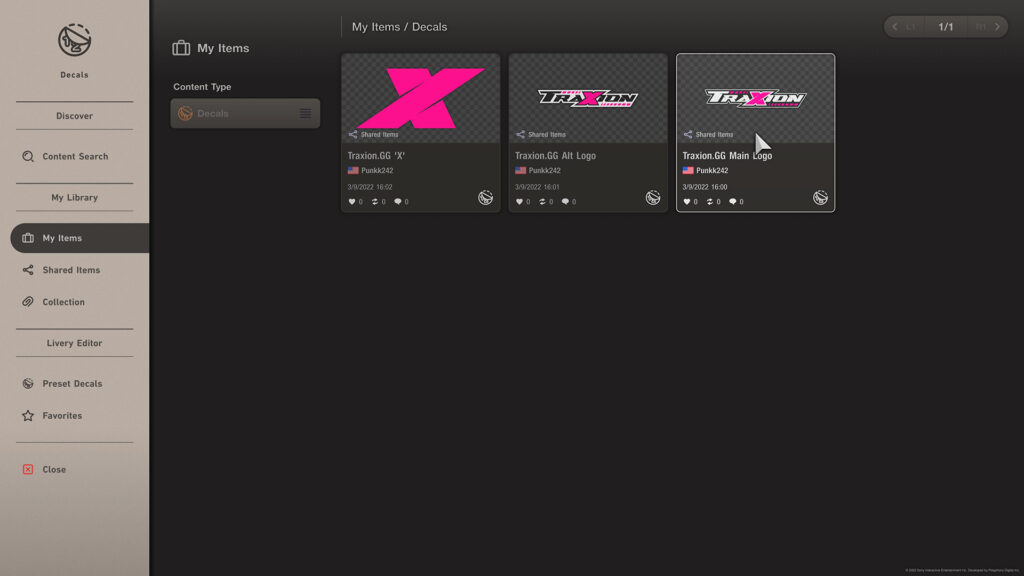
Task: Click the decal type icon on Main Logo card
Action: [820, 198]
